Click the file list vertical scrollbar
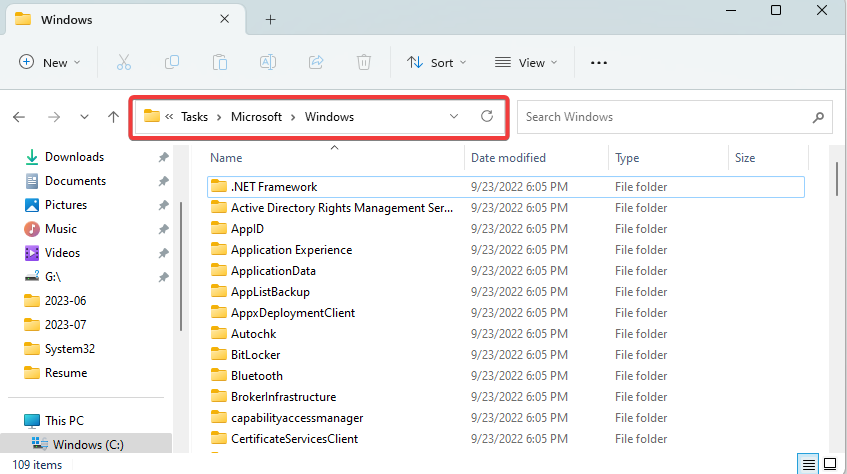 (836, 179)
